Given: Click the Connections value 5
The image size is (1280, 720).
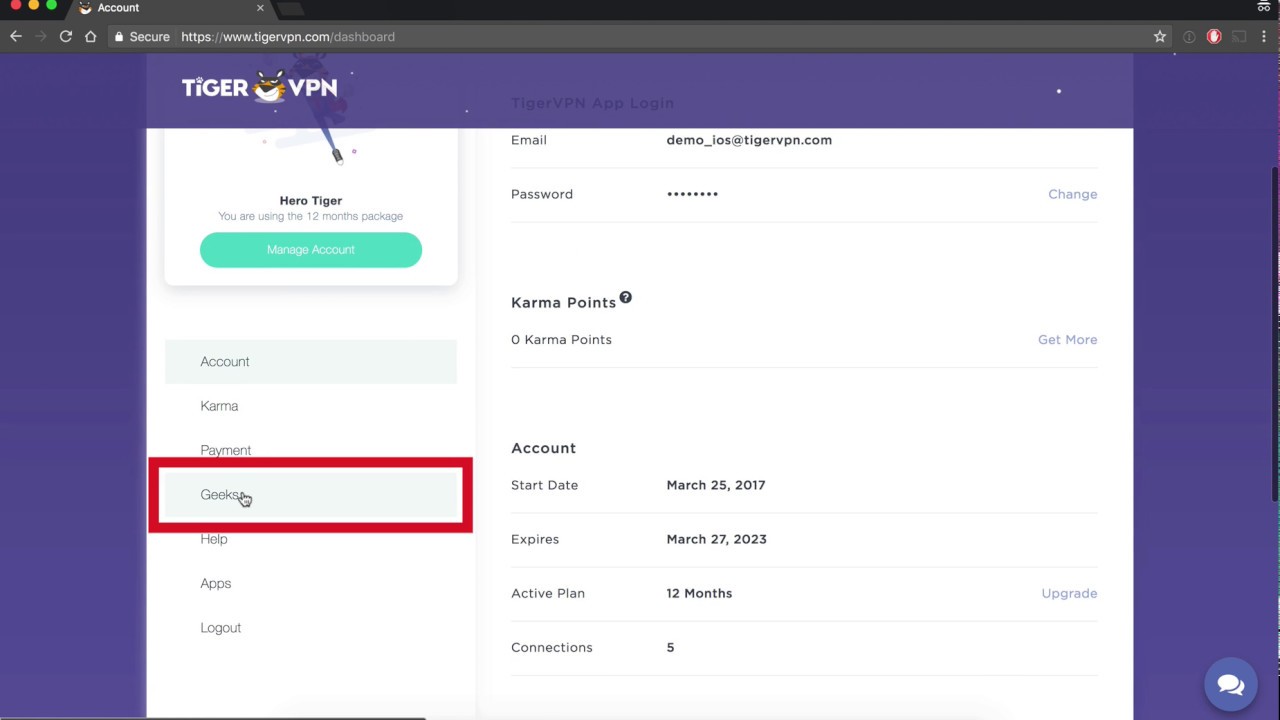Looking at the screenshot, I should tap(670, 647).
